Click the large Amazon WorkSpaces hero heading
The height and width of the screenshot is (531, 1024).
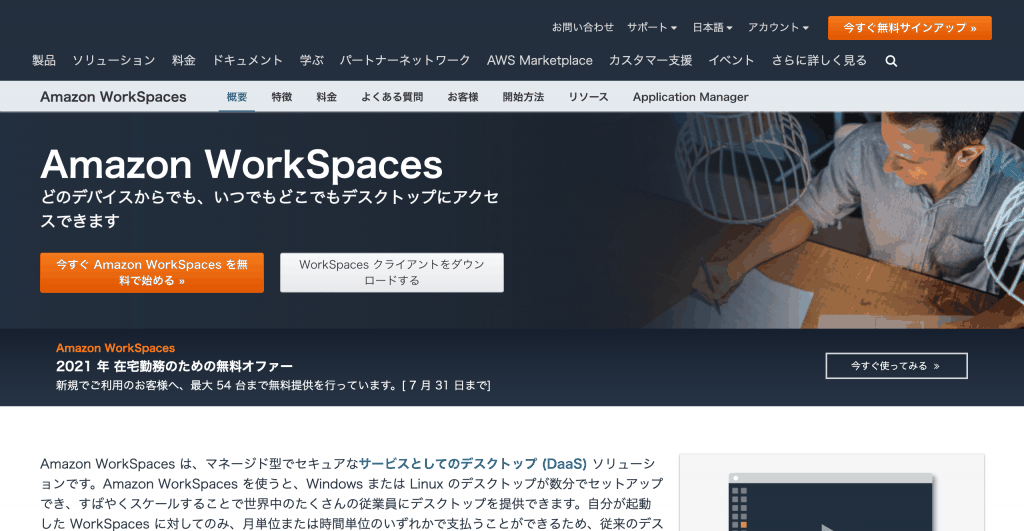click(242, 164)
